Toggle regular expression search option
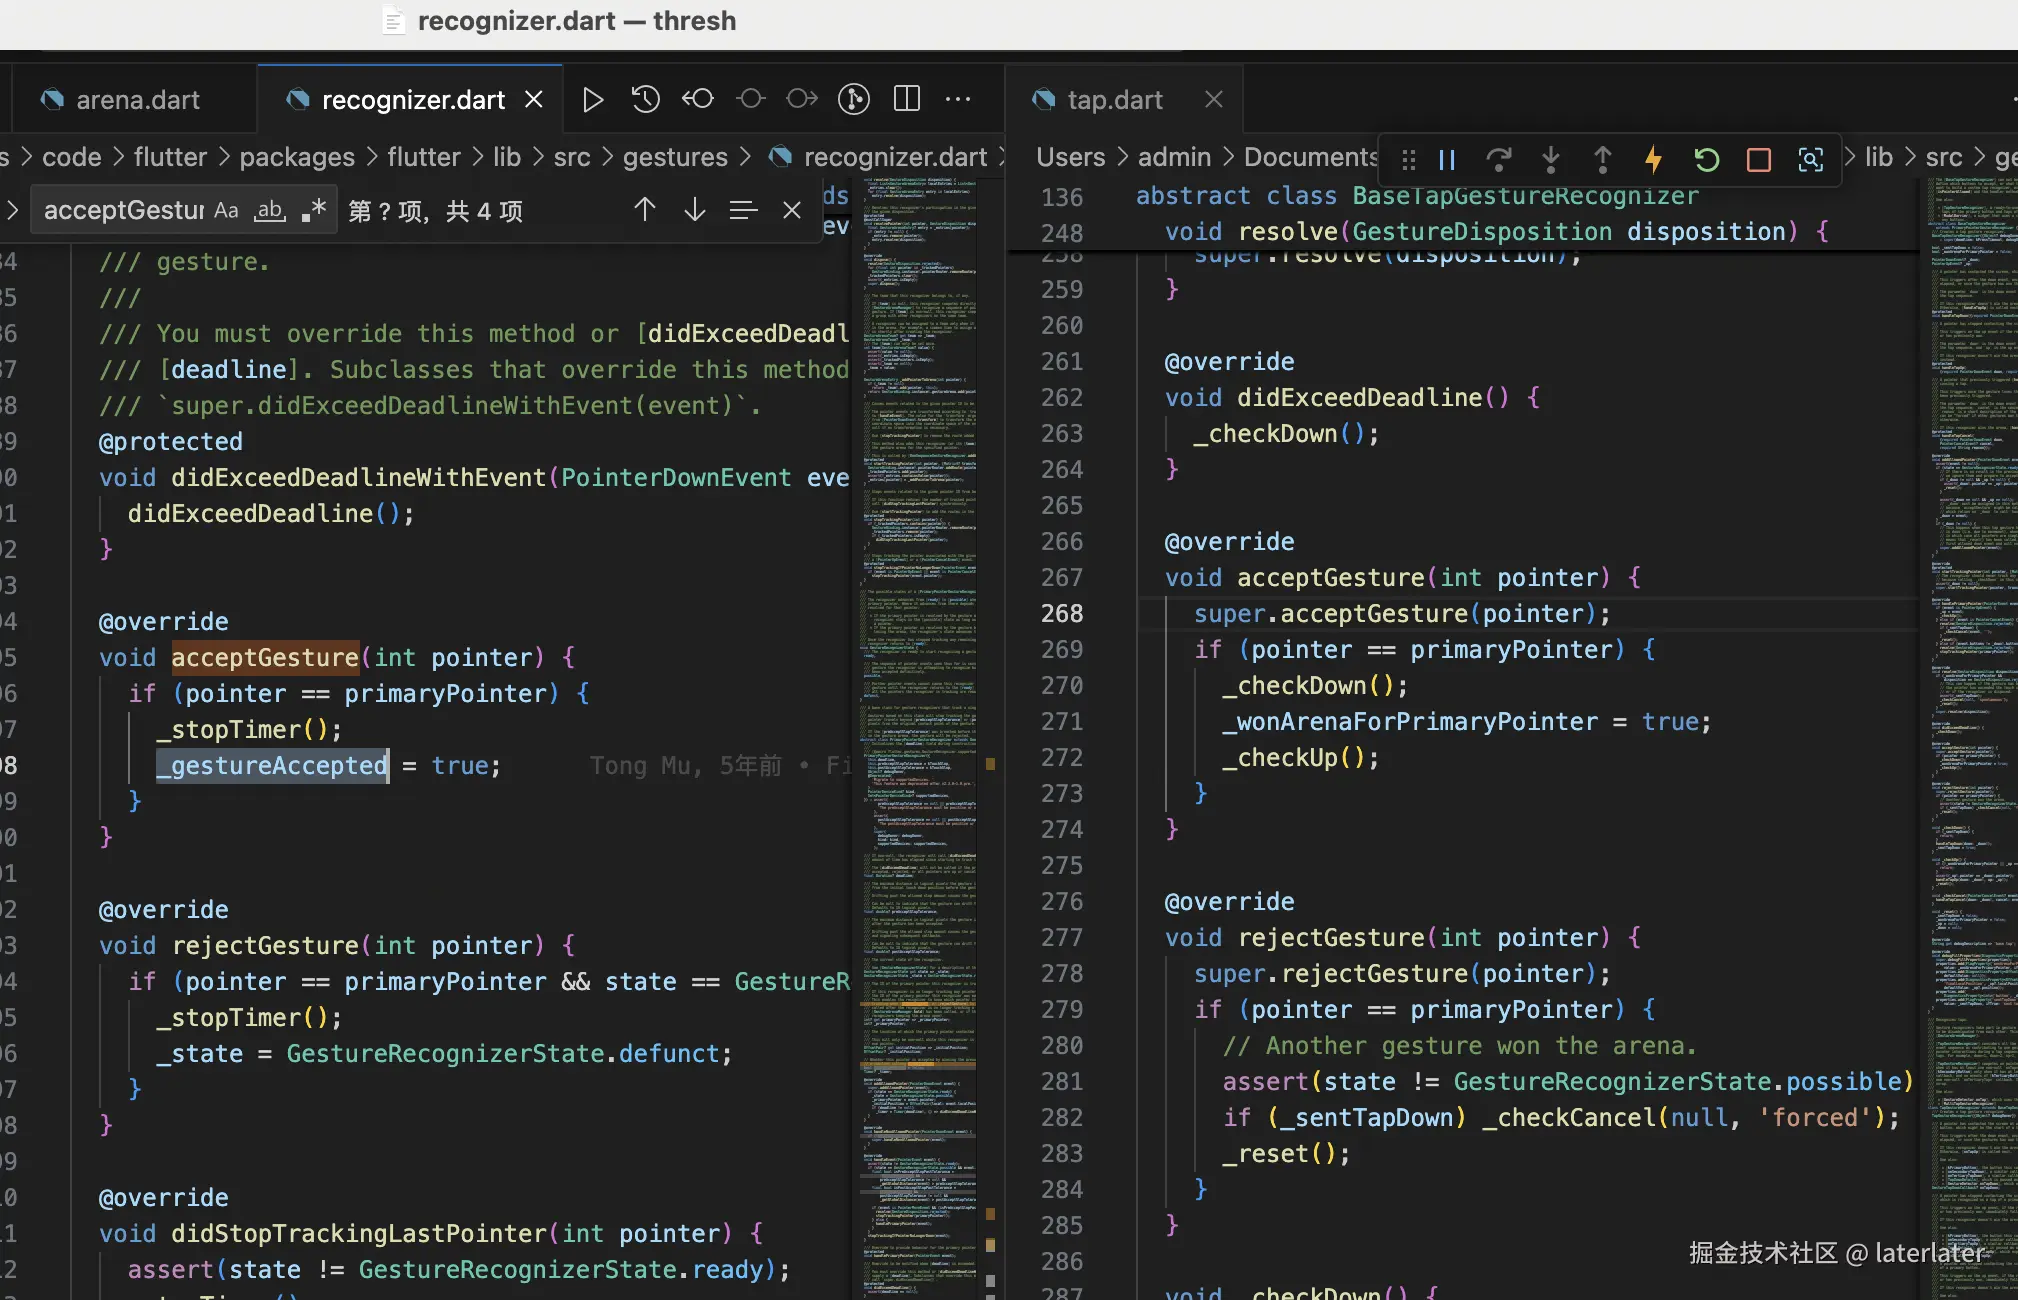The height and width of the screenshot is (1300, 2018). click(314, 211)
